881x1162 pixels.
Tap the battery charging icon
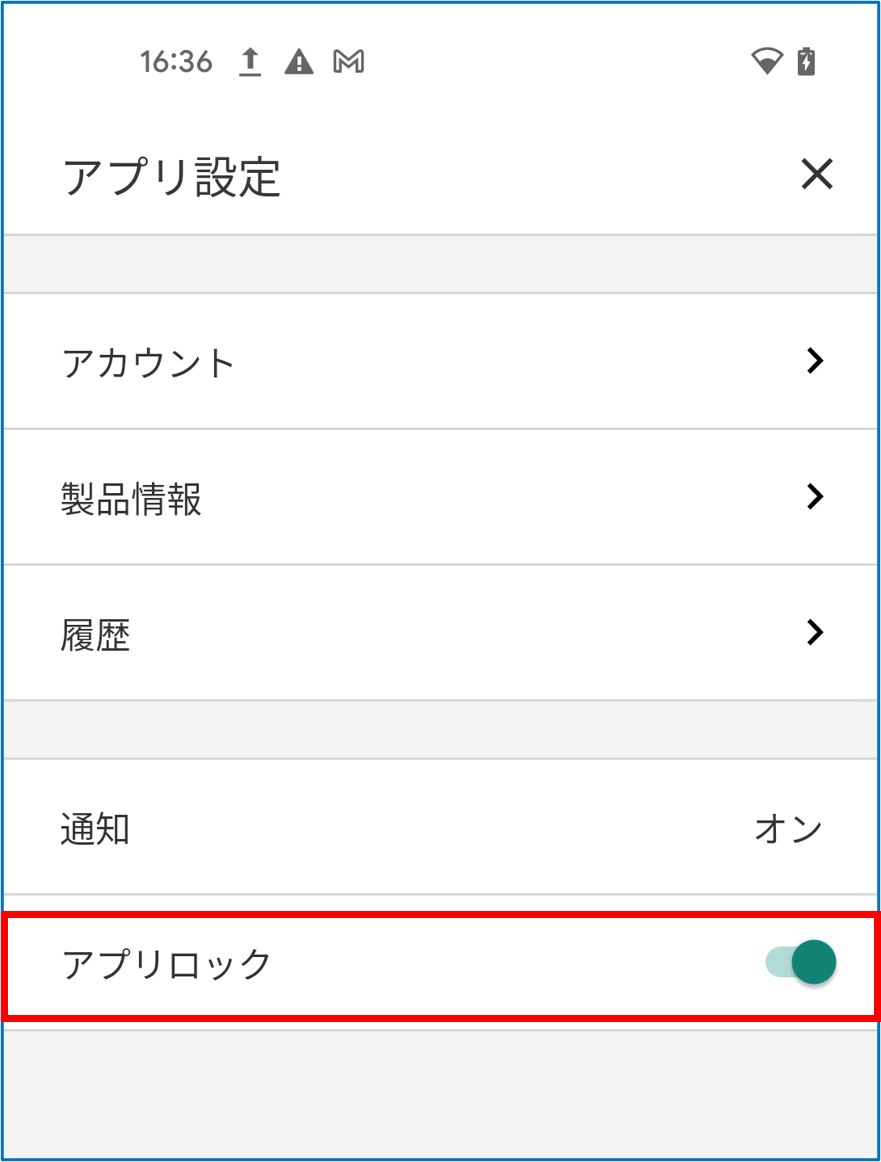pos(806,63)
